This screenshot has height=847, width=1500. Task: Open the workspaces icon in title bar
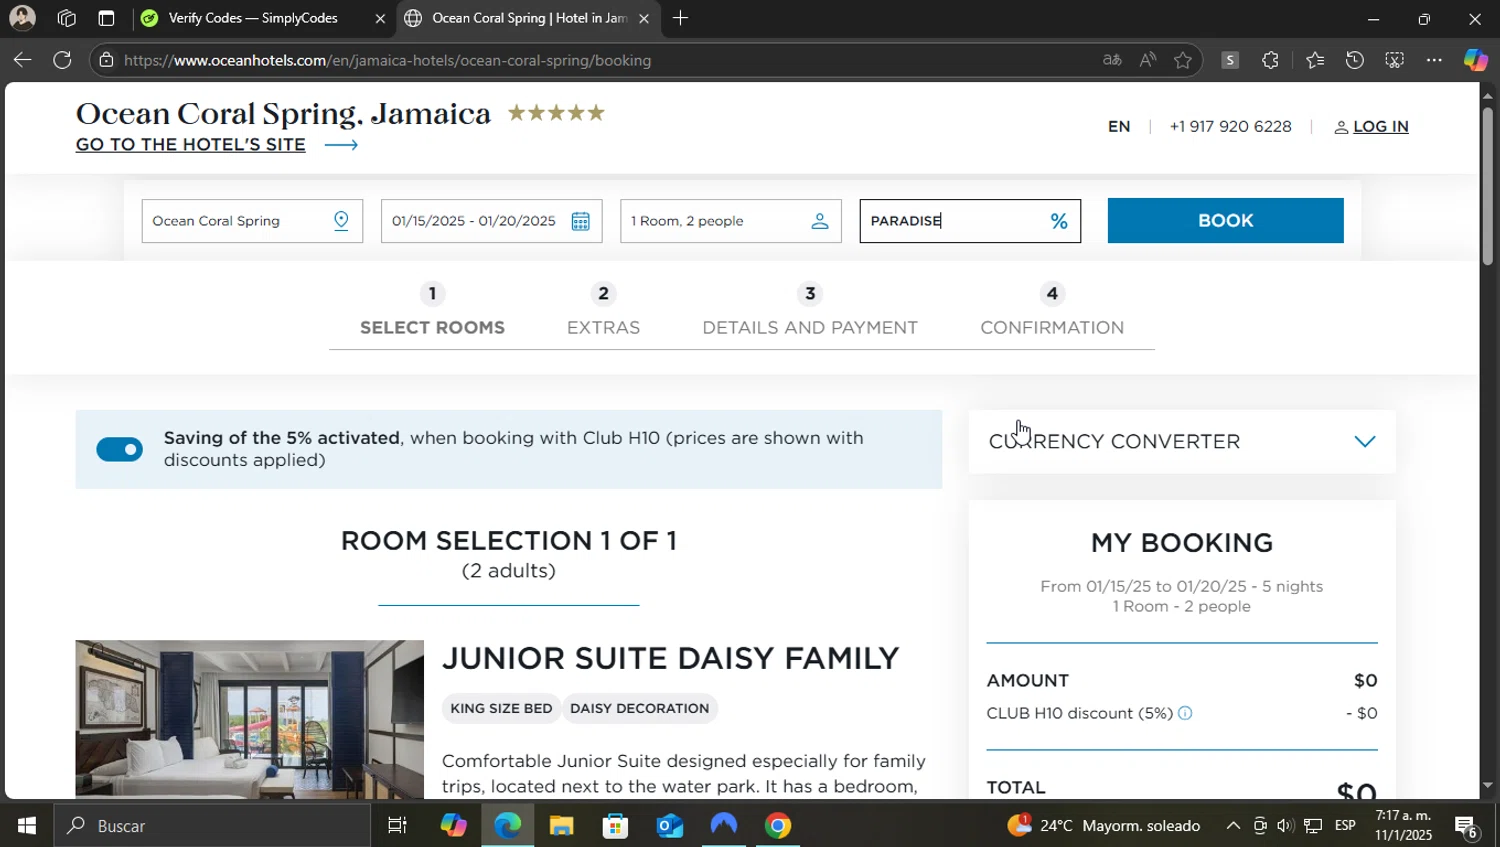tap(67, 18)
